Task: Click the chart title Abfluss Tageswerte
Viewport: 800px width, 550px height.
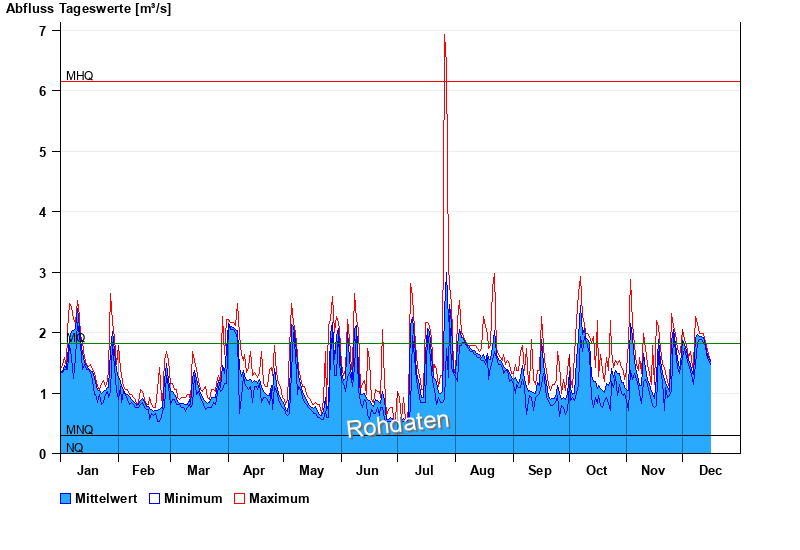Action: 88,9
